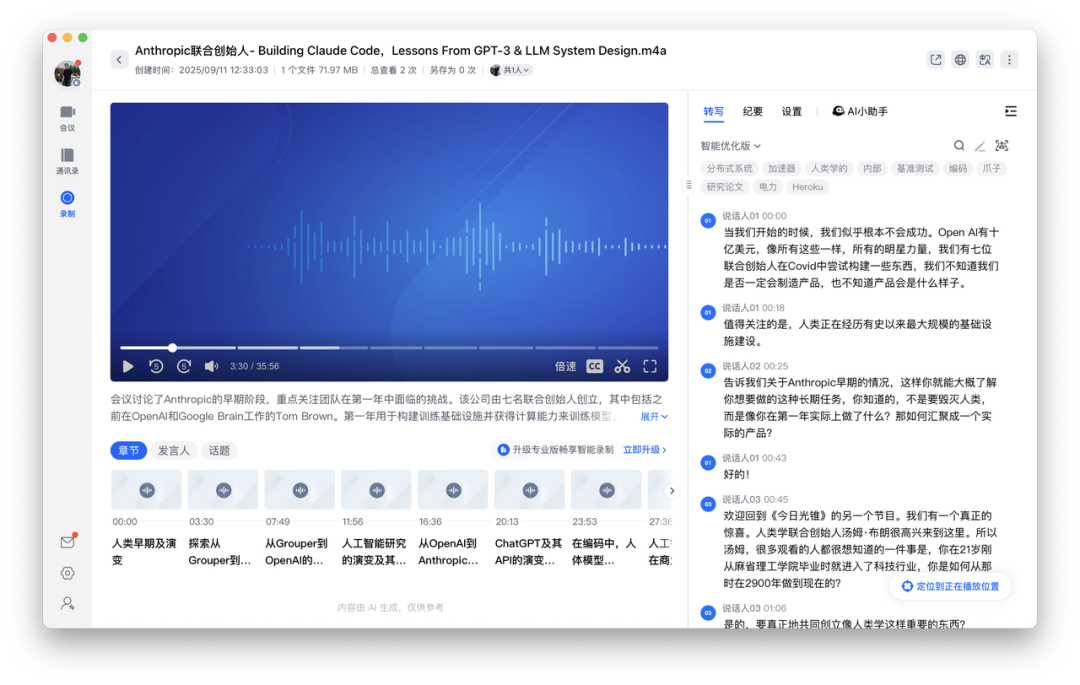Expand the summary with 展开 link

pos(654,417)
